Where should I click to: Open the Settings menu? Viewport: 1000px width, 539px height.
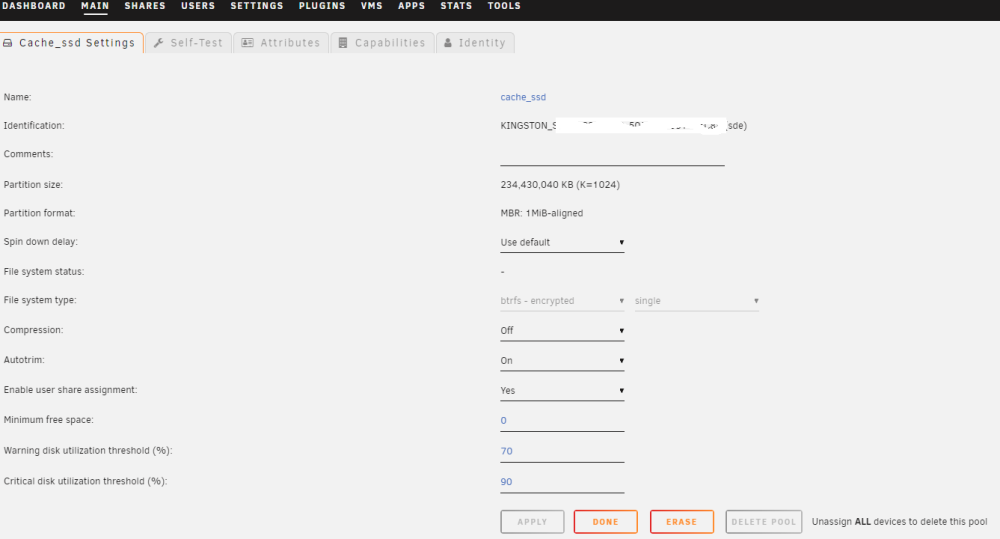coord(256,6)
